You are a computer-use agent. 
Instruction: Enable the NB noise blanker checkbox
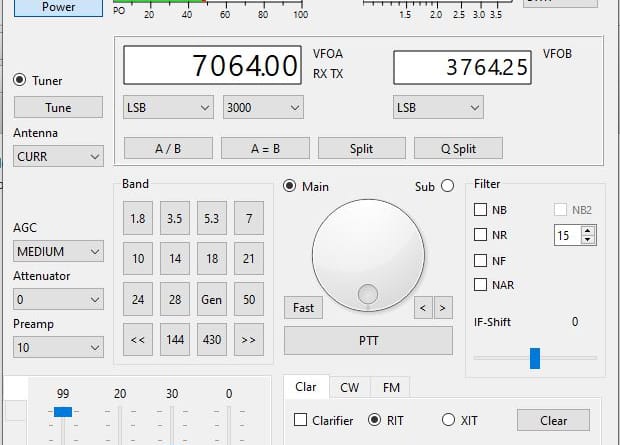(481, 210)
